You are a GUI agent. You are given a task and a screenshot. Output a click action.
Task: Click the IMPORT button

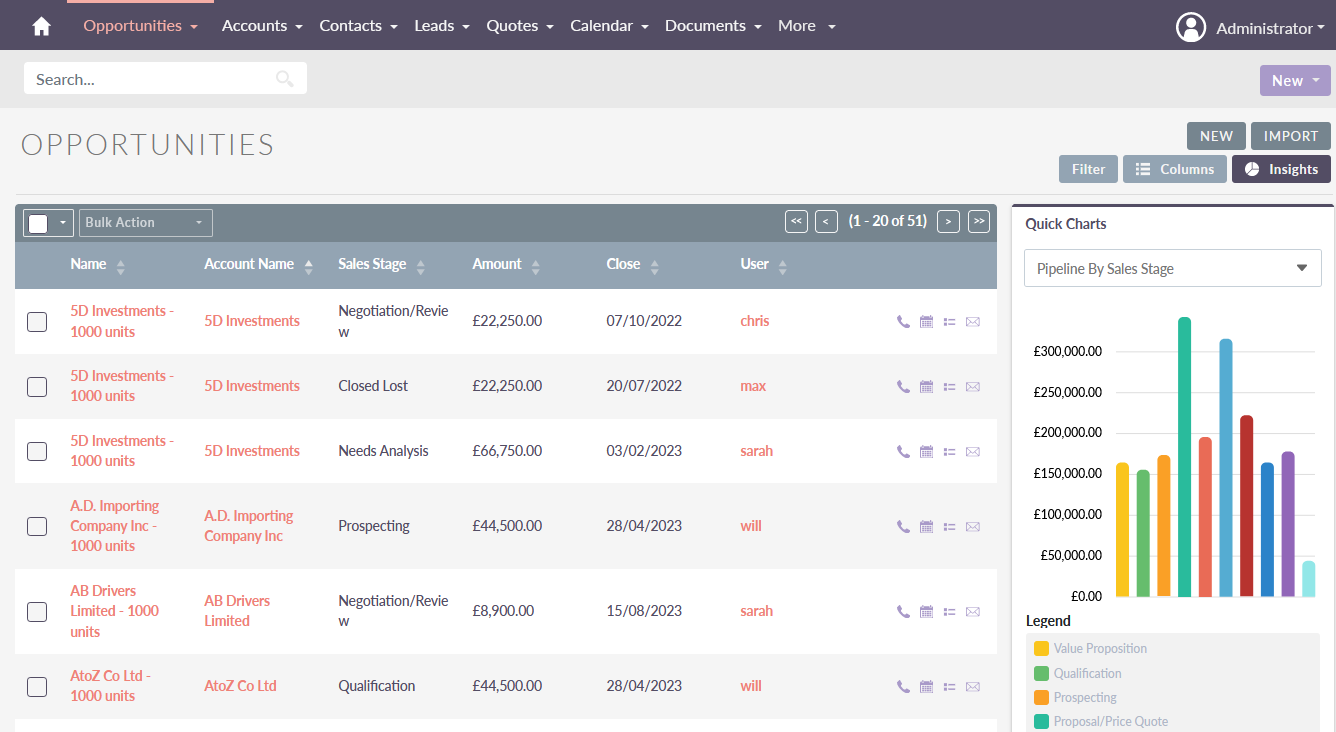(x=1291, y=136)
